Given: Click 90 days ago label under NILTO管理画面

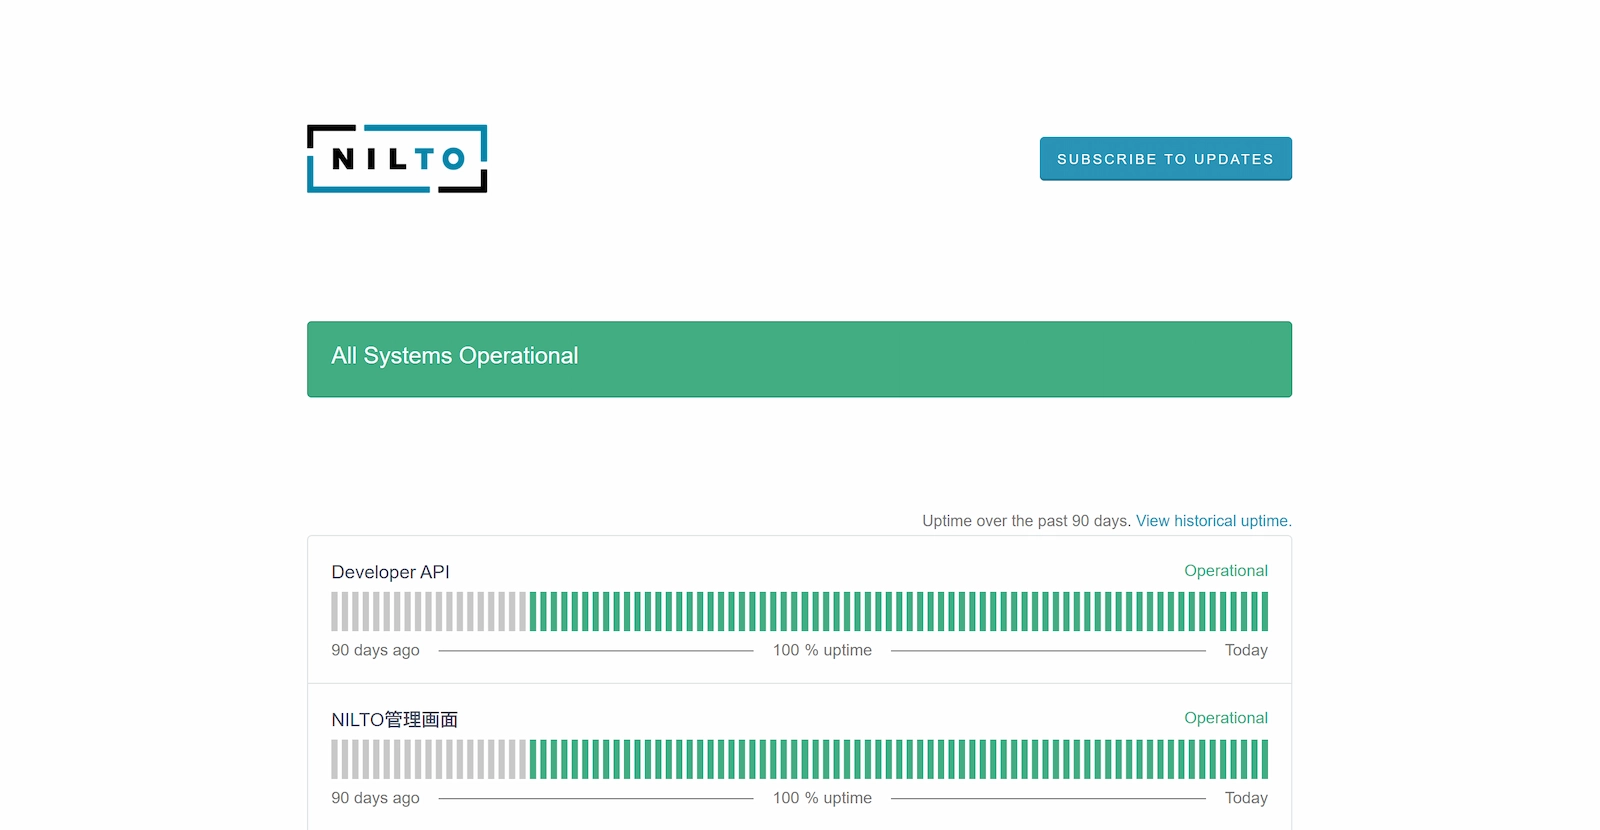Looking at the screenshot, I should coord(375,798).
